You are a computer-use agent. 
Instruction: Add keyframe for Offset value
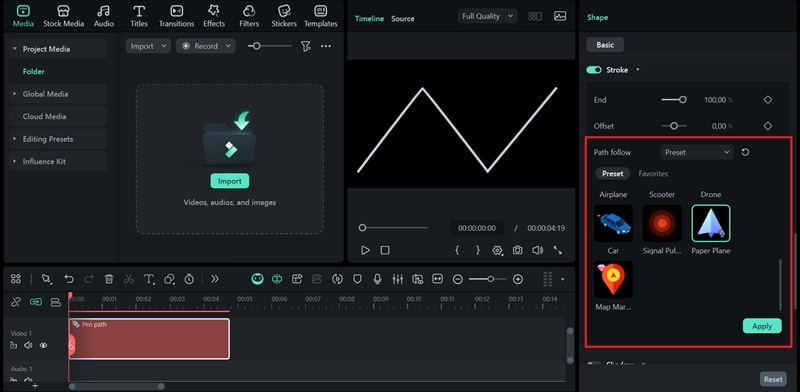click(768, 126)
